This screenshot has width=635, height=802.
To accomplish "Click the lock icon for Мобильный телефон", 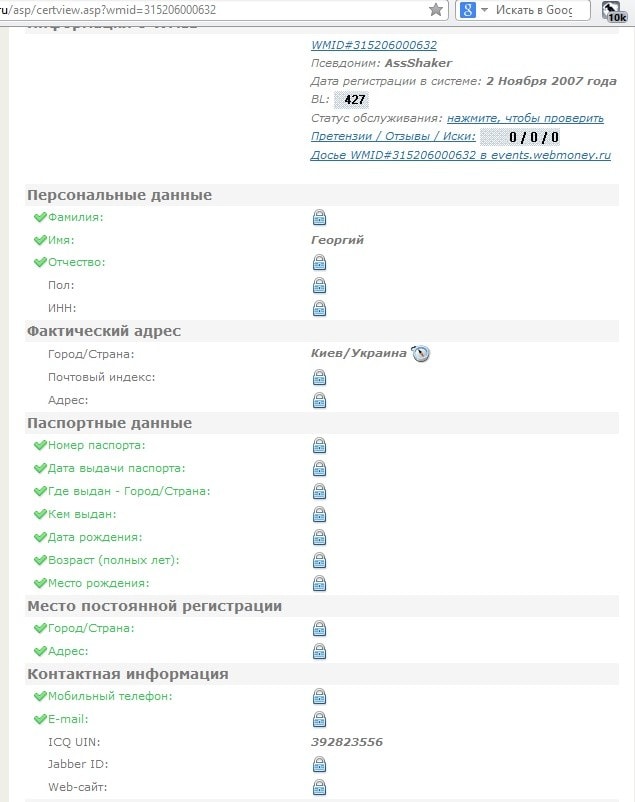I will click(x=319, y=696).
